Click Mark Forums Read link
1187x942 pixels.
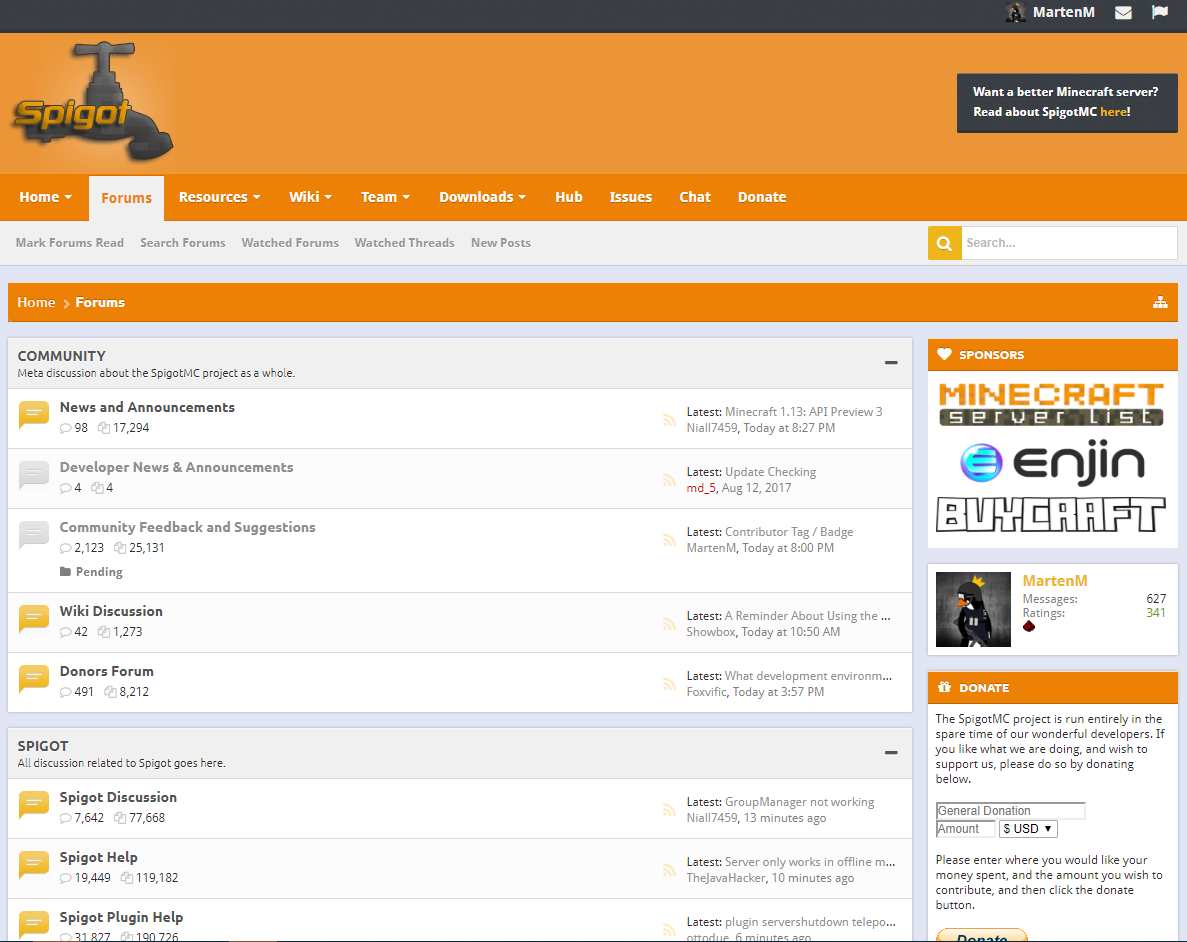pyautogui.click(x=70, y=243)
